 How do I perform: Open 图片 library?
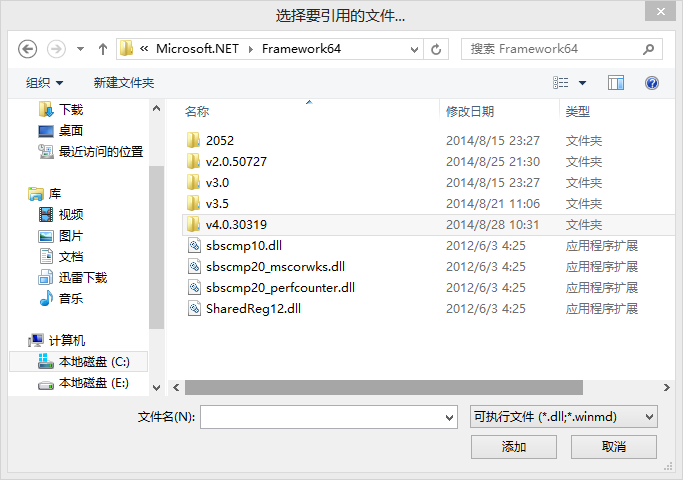pos(71,236)
